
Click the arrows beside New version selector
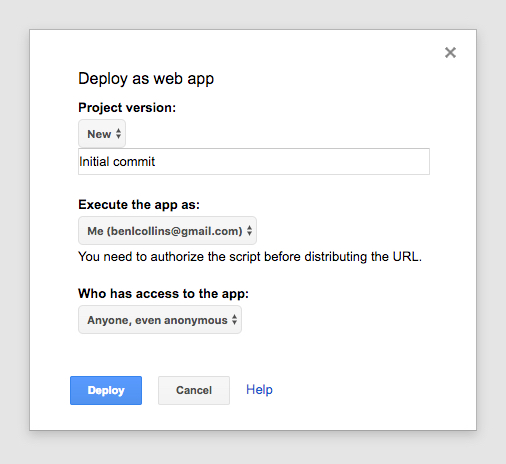[x=118, y=134]
